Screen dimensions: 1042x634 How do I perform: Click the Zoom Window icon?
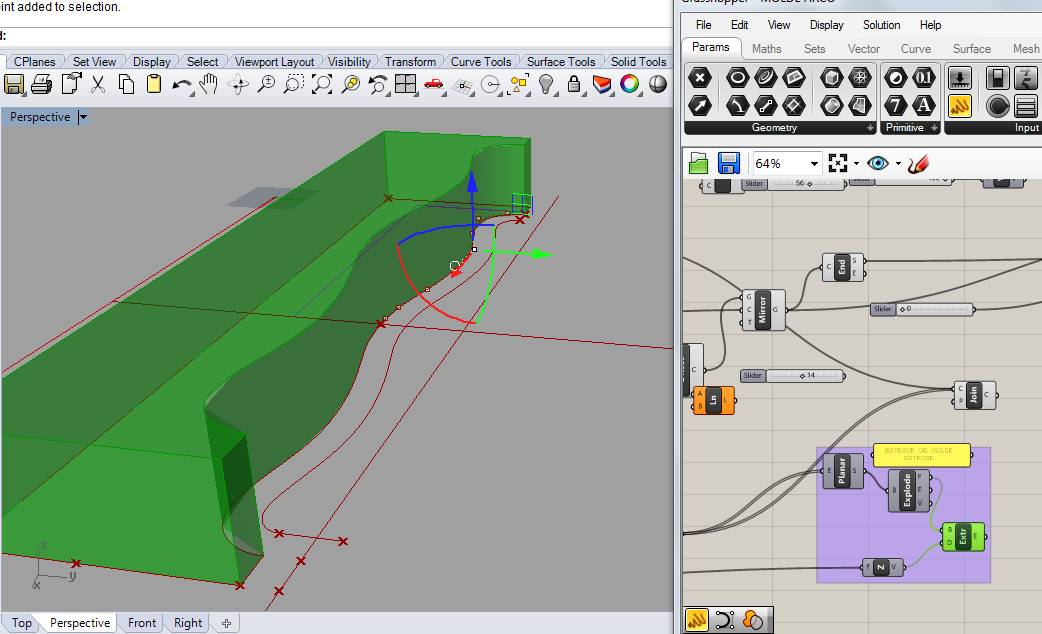pos(294,84)
